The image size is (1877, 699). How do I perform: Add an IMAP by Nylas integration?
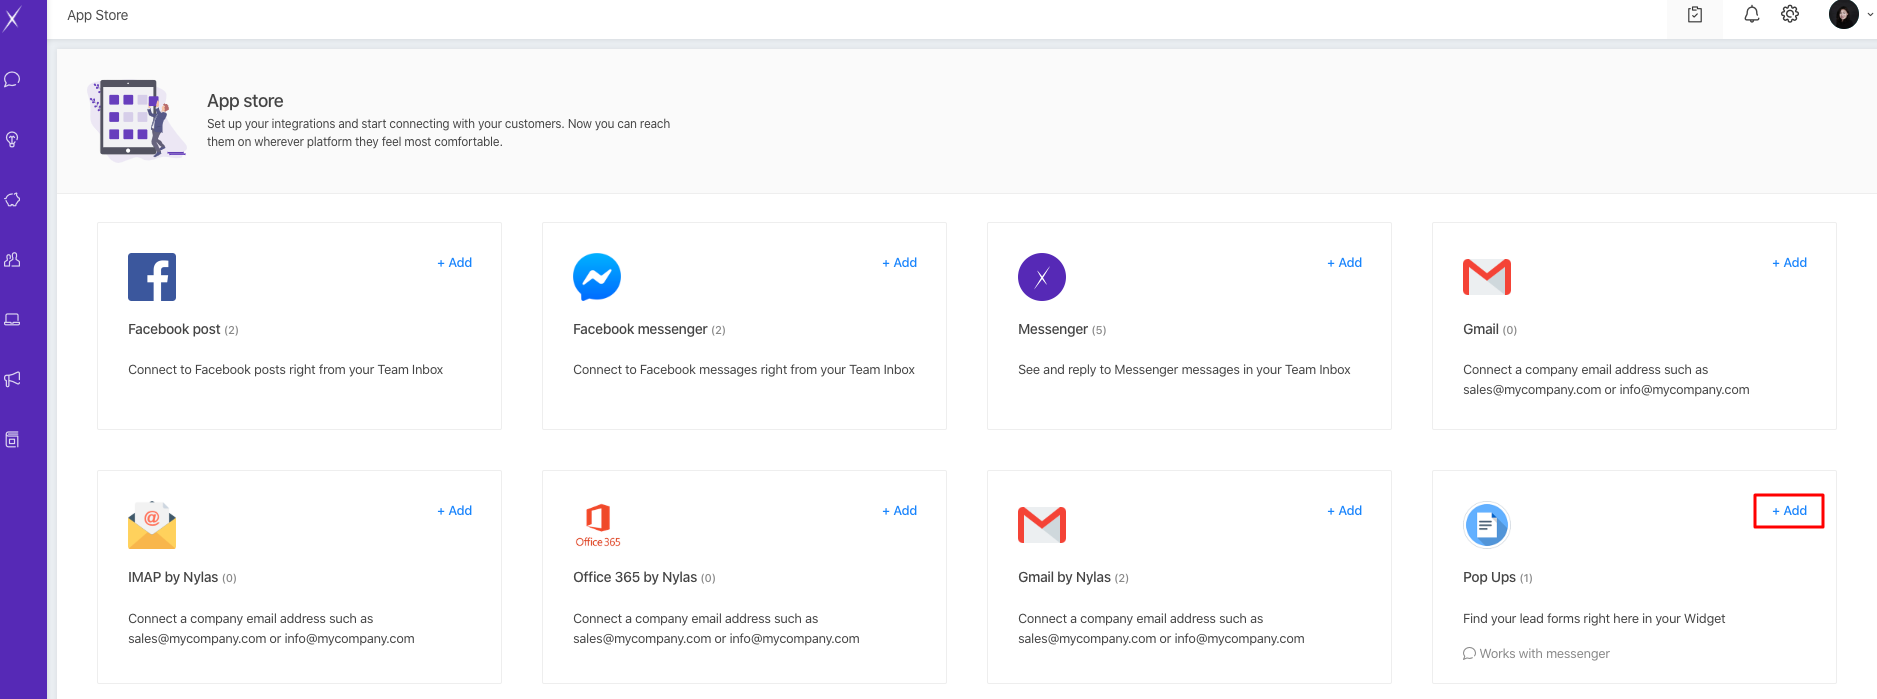click(x=455, y=511)
